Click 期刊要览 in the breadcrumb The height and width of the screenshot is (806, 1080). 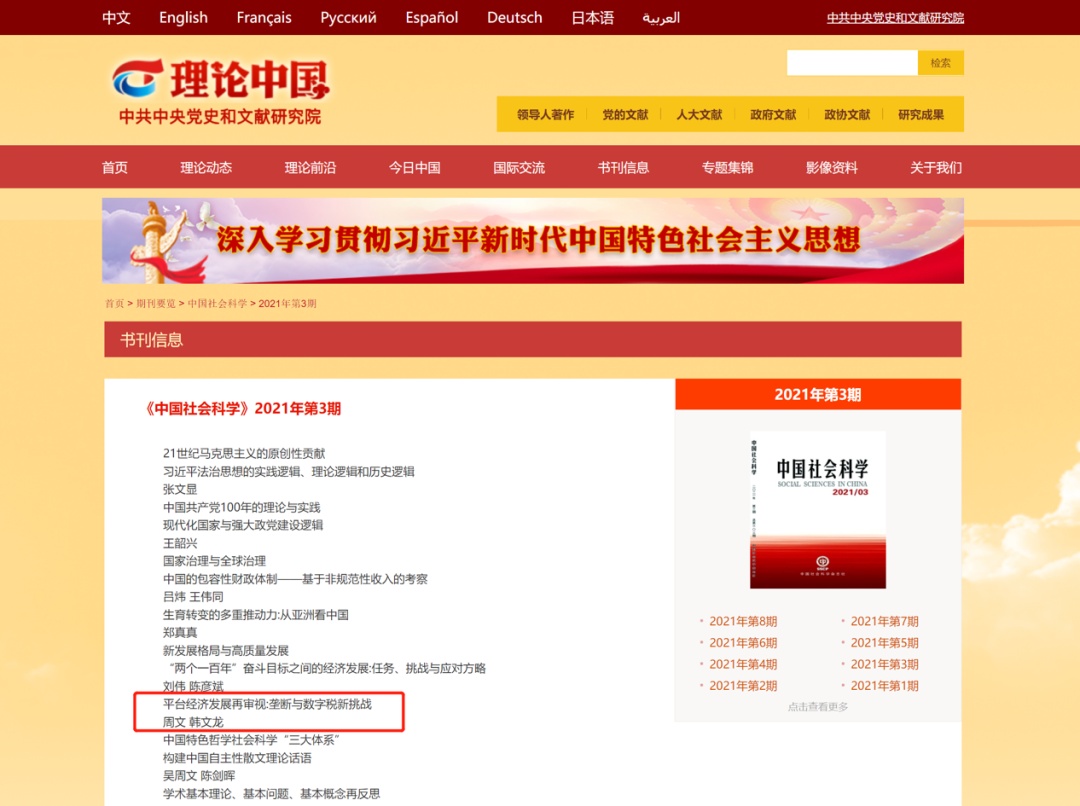pos(156,303)
